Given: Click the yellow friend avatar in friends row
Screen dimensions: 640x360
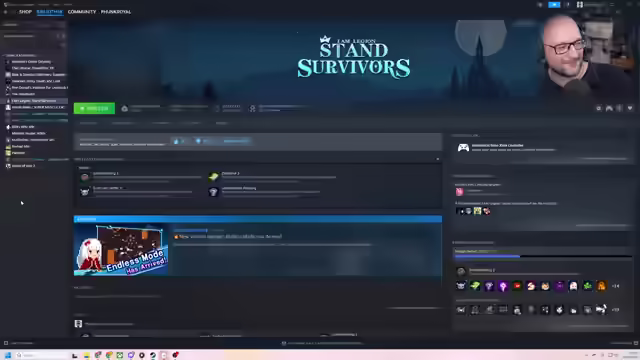Looking at the screenshot, I should 477,211.
